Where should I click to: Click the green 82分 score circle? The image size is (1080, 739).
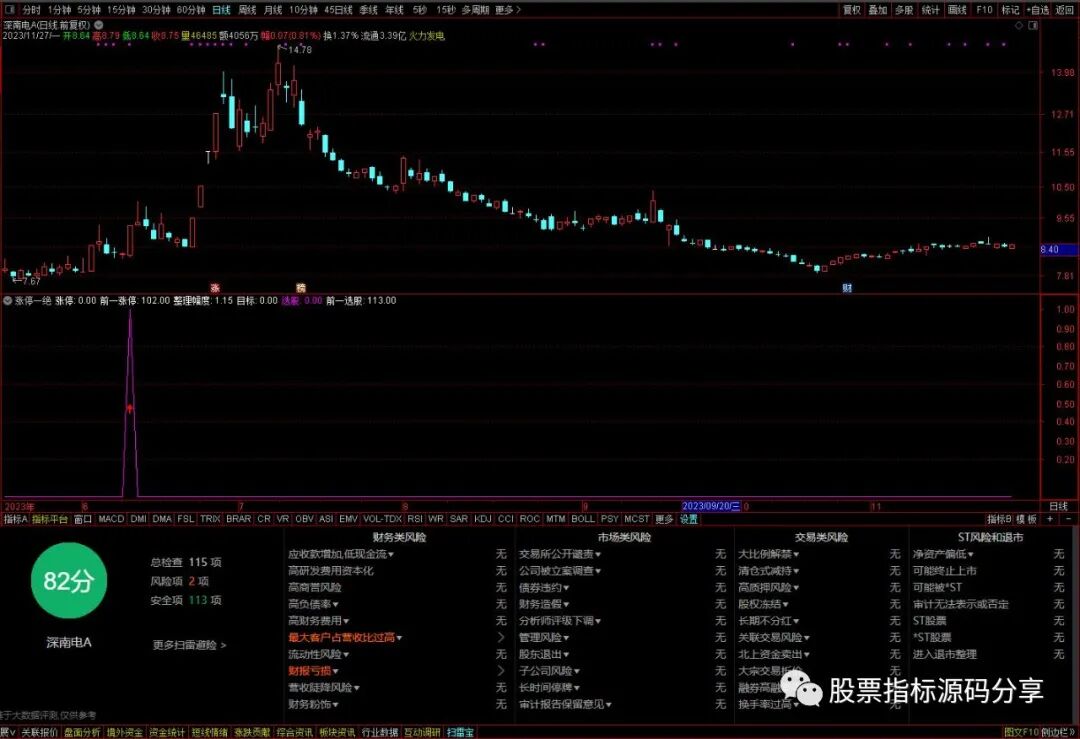coord(69,581)
